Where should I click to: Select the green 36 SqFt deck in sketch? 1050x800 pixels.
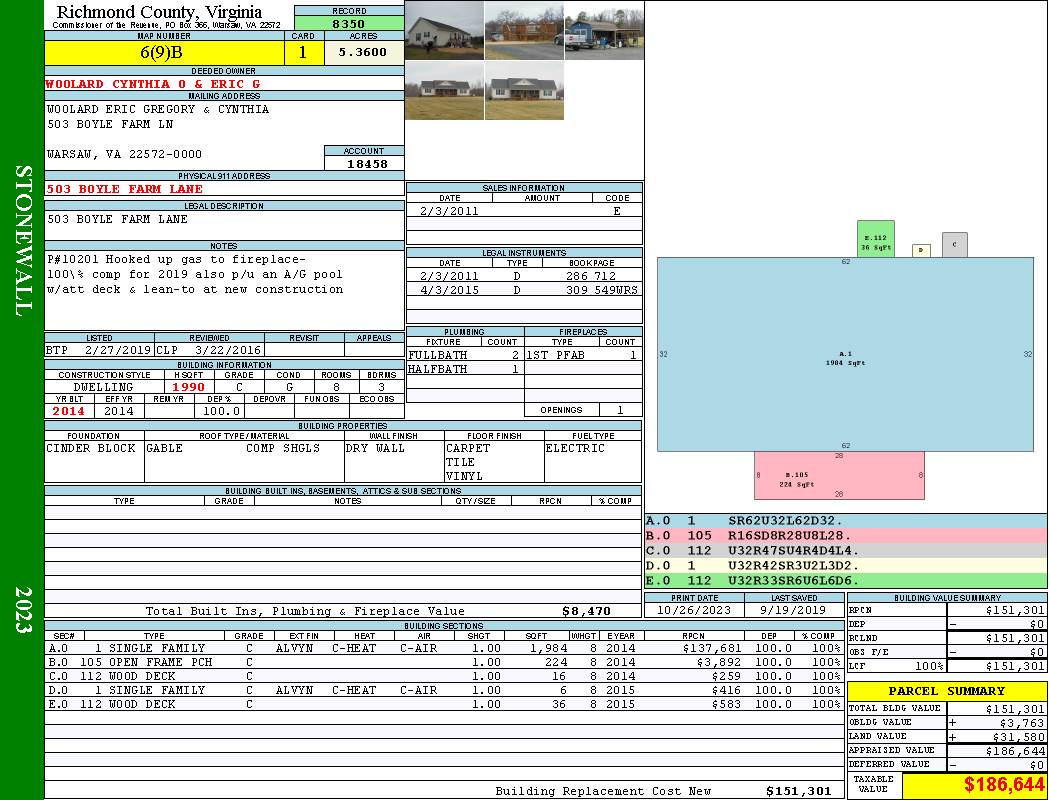875,239
